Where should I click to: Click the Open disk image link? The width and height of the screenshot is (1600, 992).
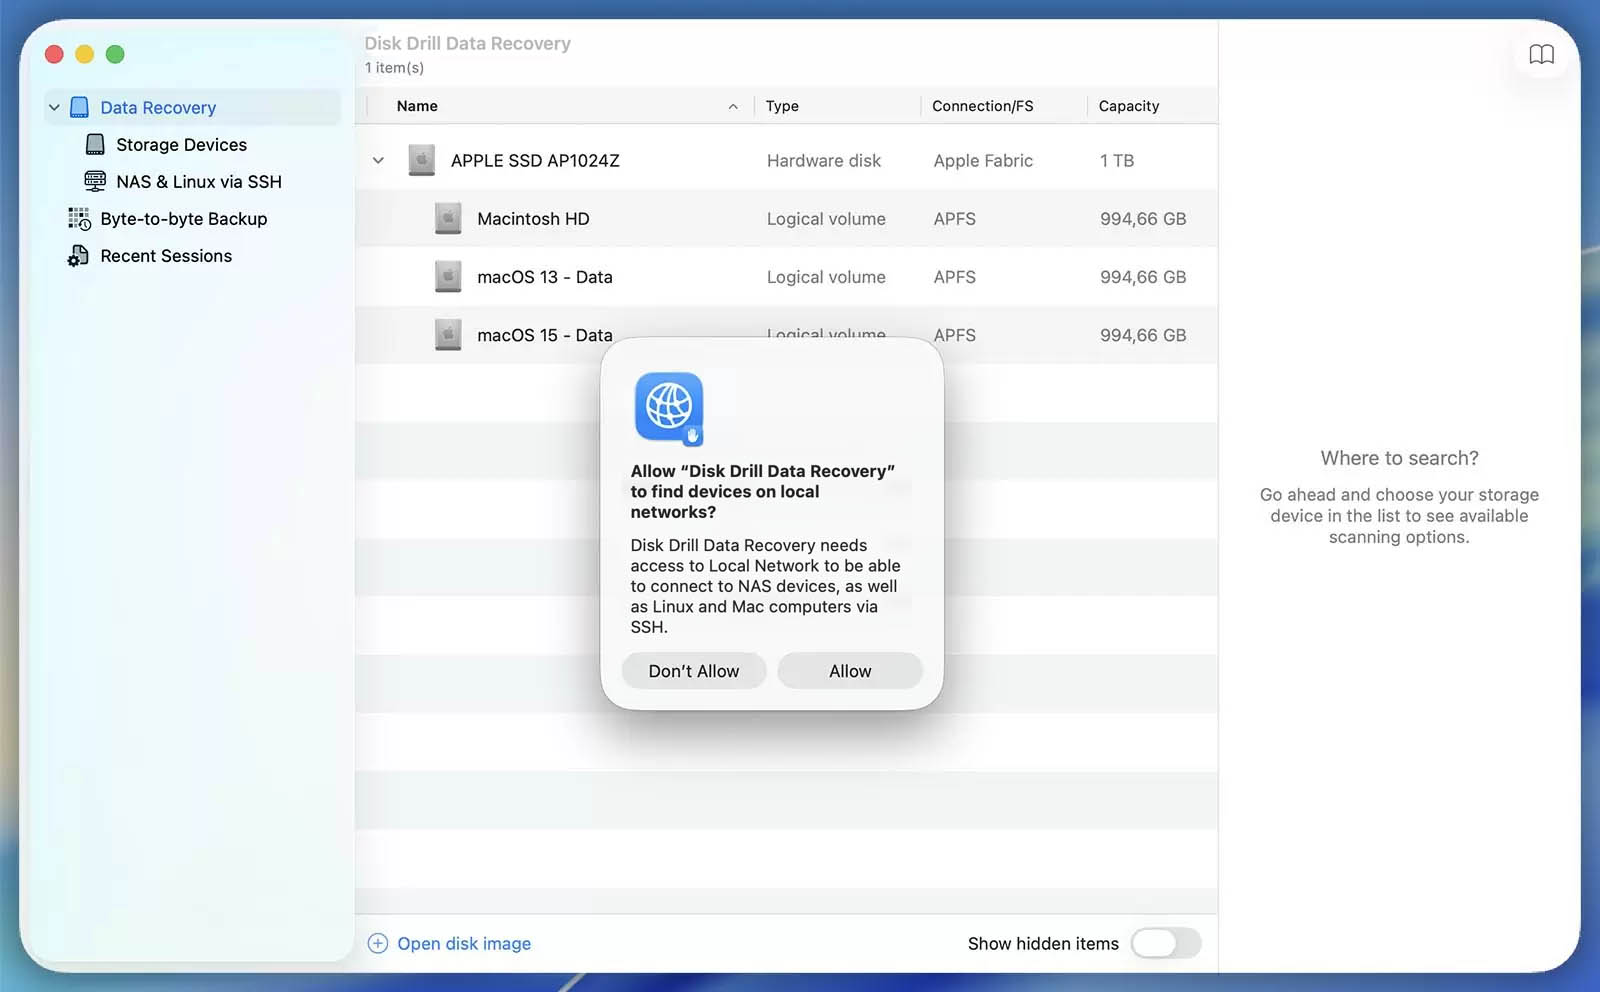point(464,943)
